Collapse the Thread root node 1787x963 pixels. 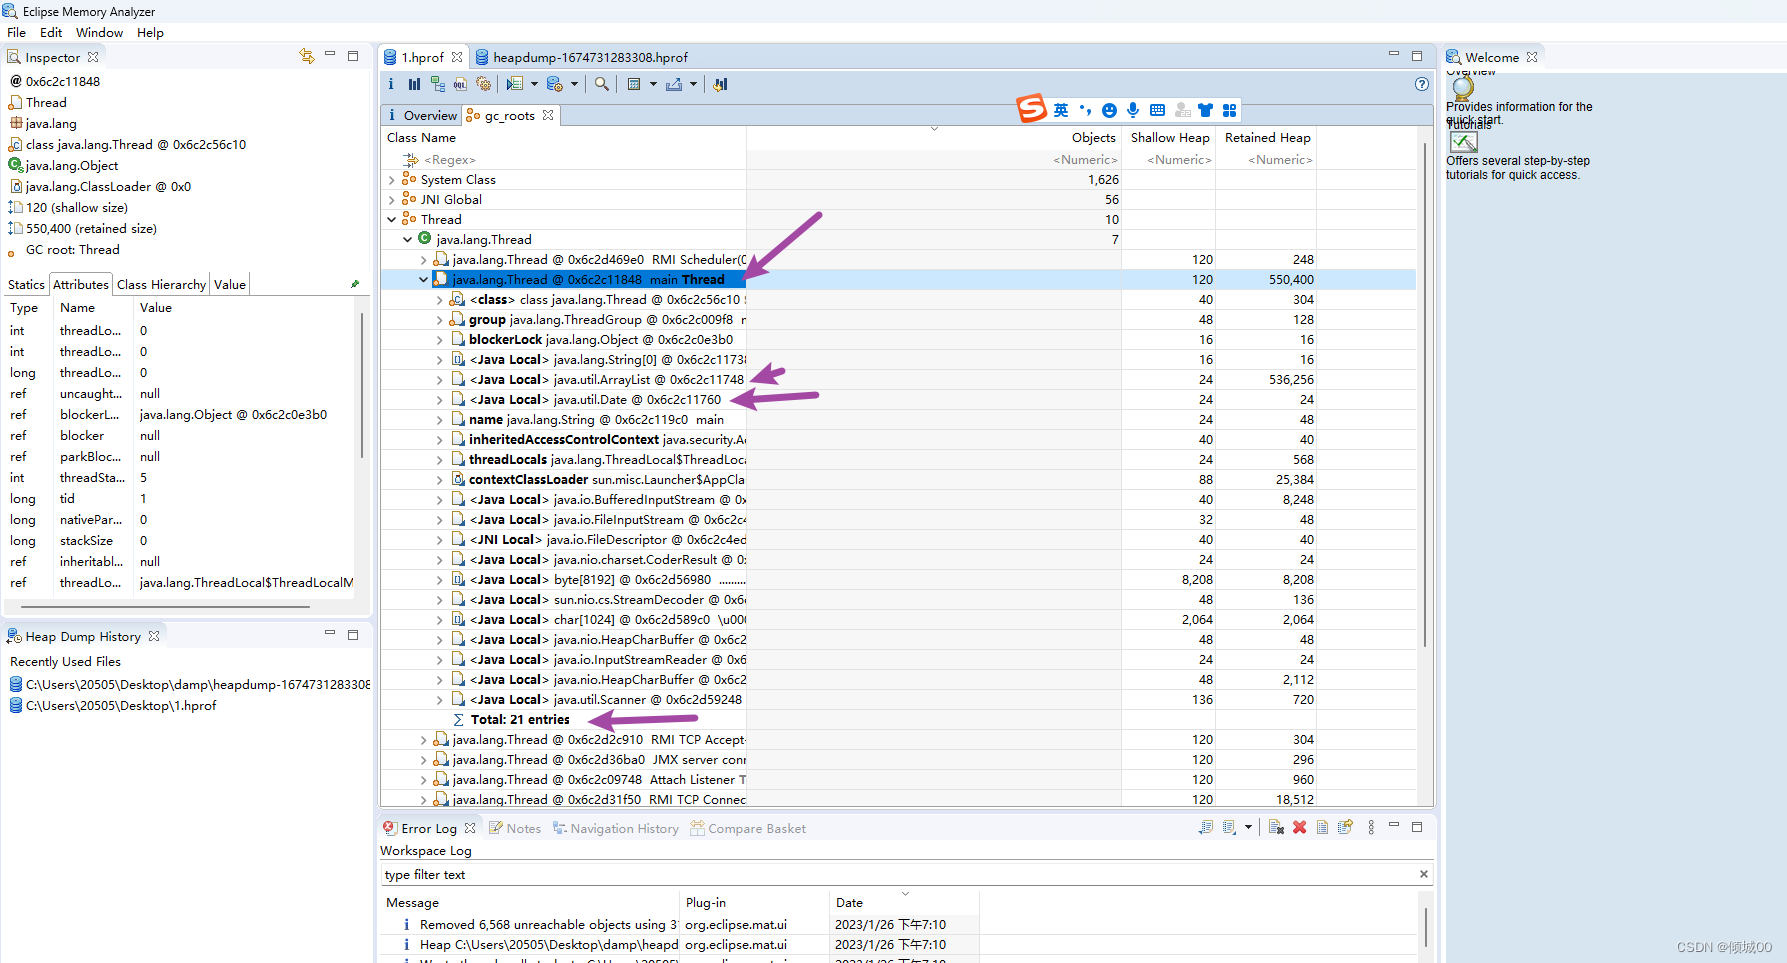[x=391, y=220]
